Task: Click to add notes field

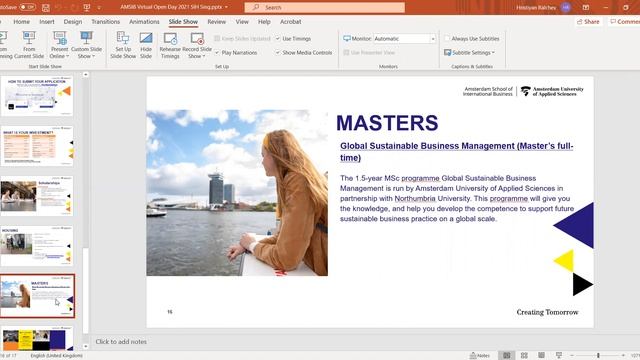Action: (121, 342)
